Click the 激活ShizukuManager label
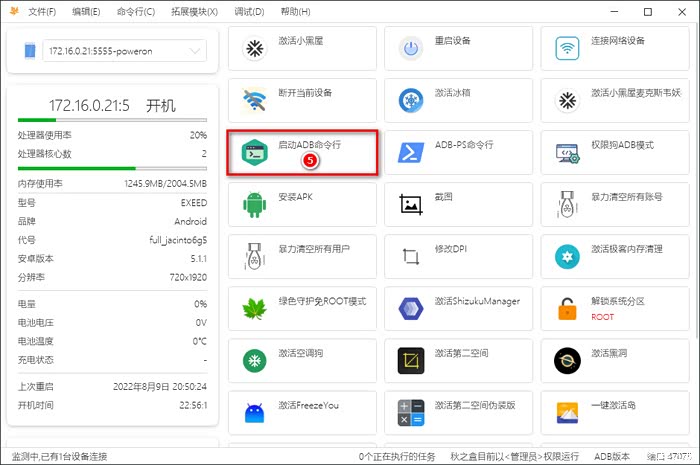Screen dimensions: 700x465 478,301
